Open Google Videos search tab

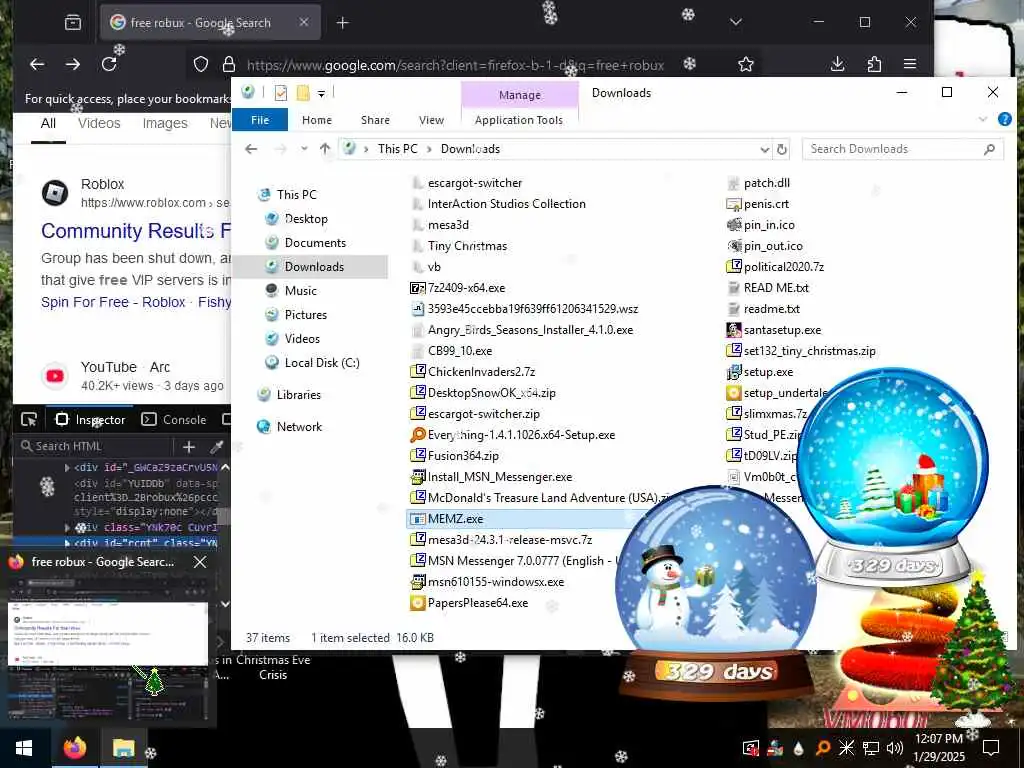(x=99, y=123)
